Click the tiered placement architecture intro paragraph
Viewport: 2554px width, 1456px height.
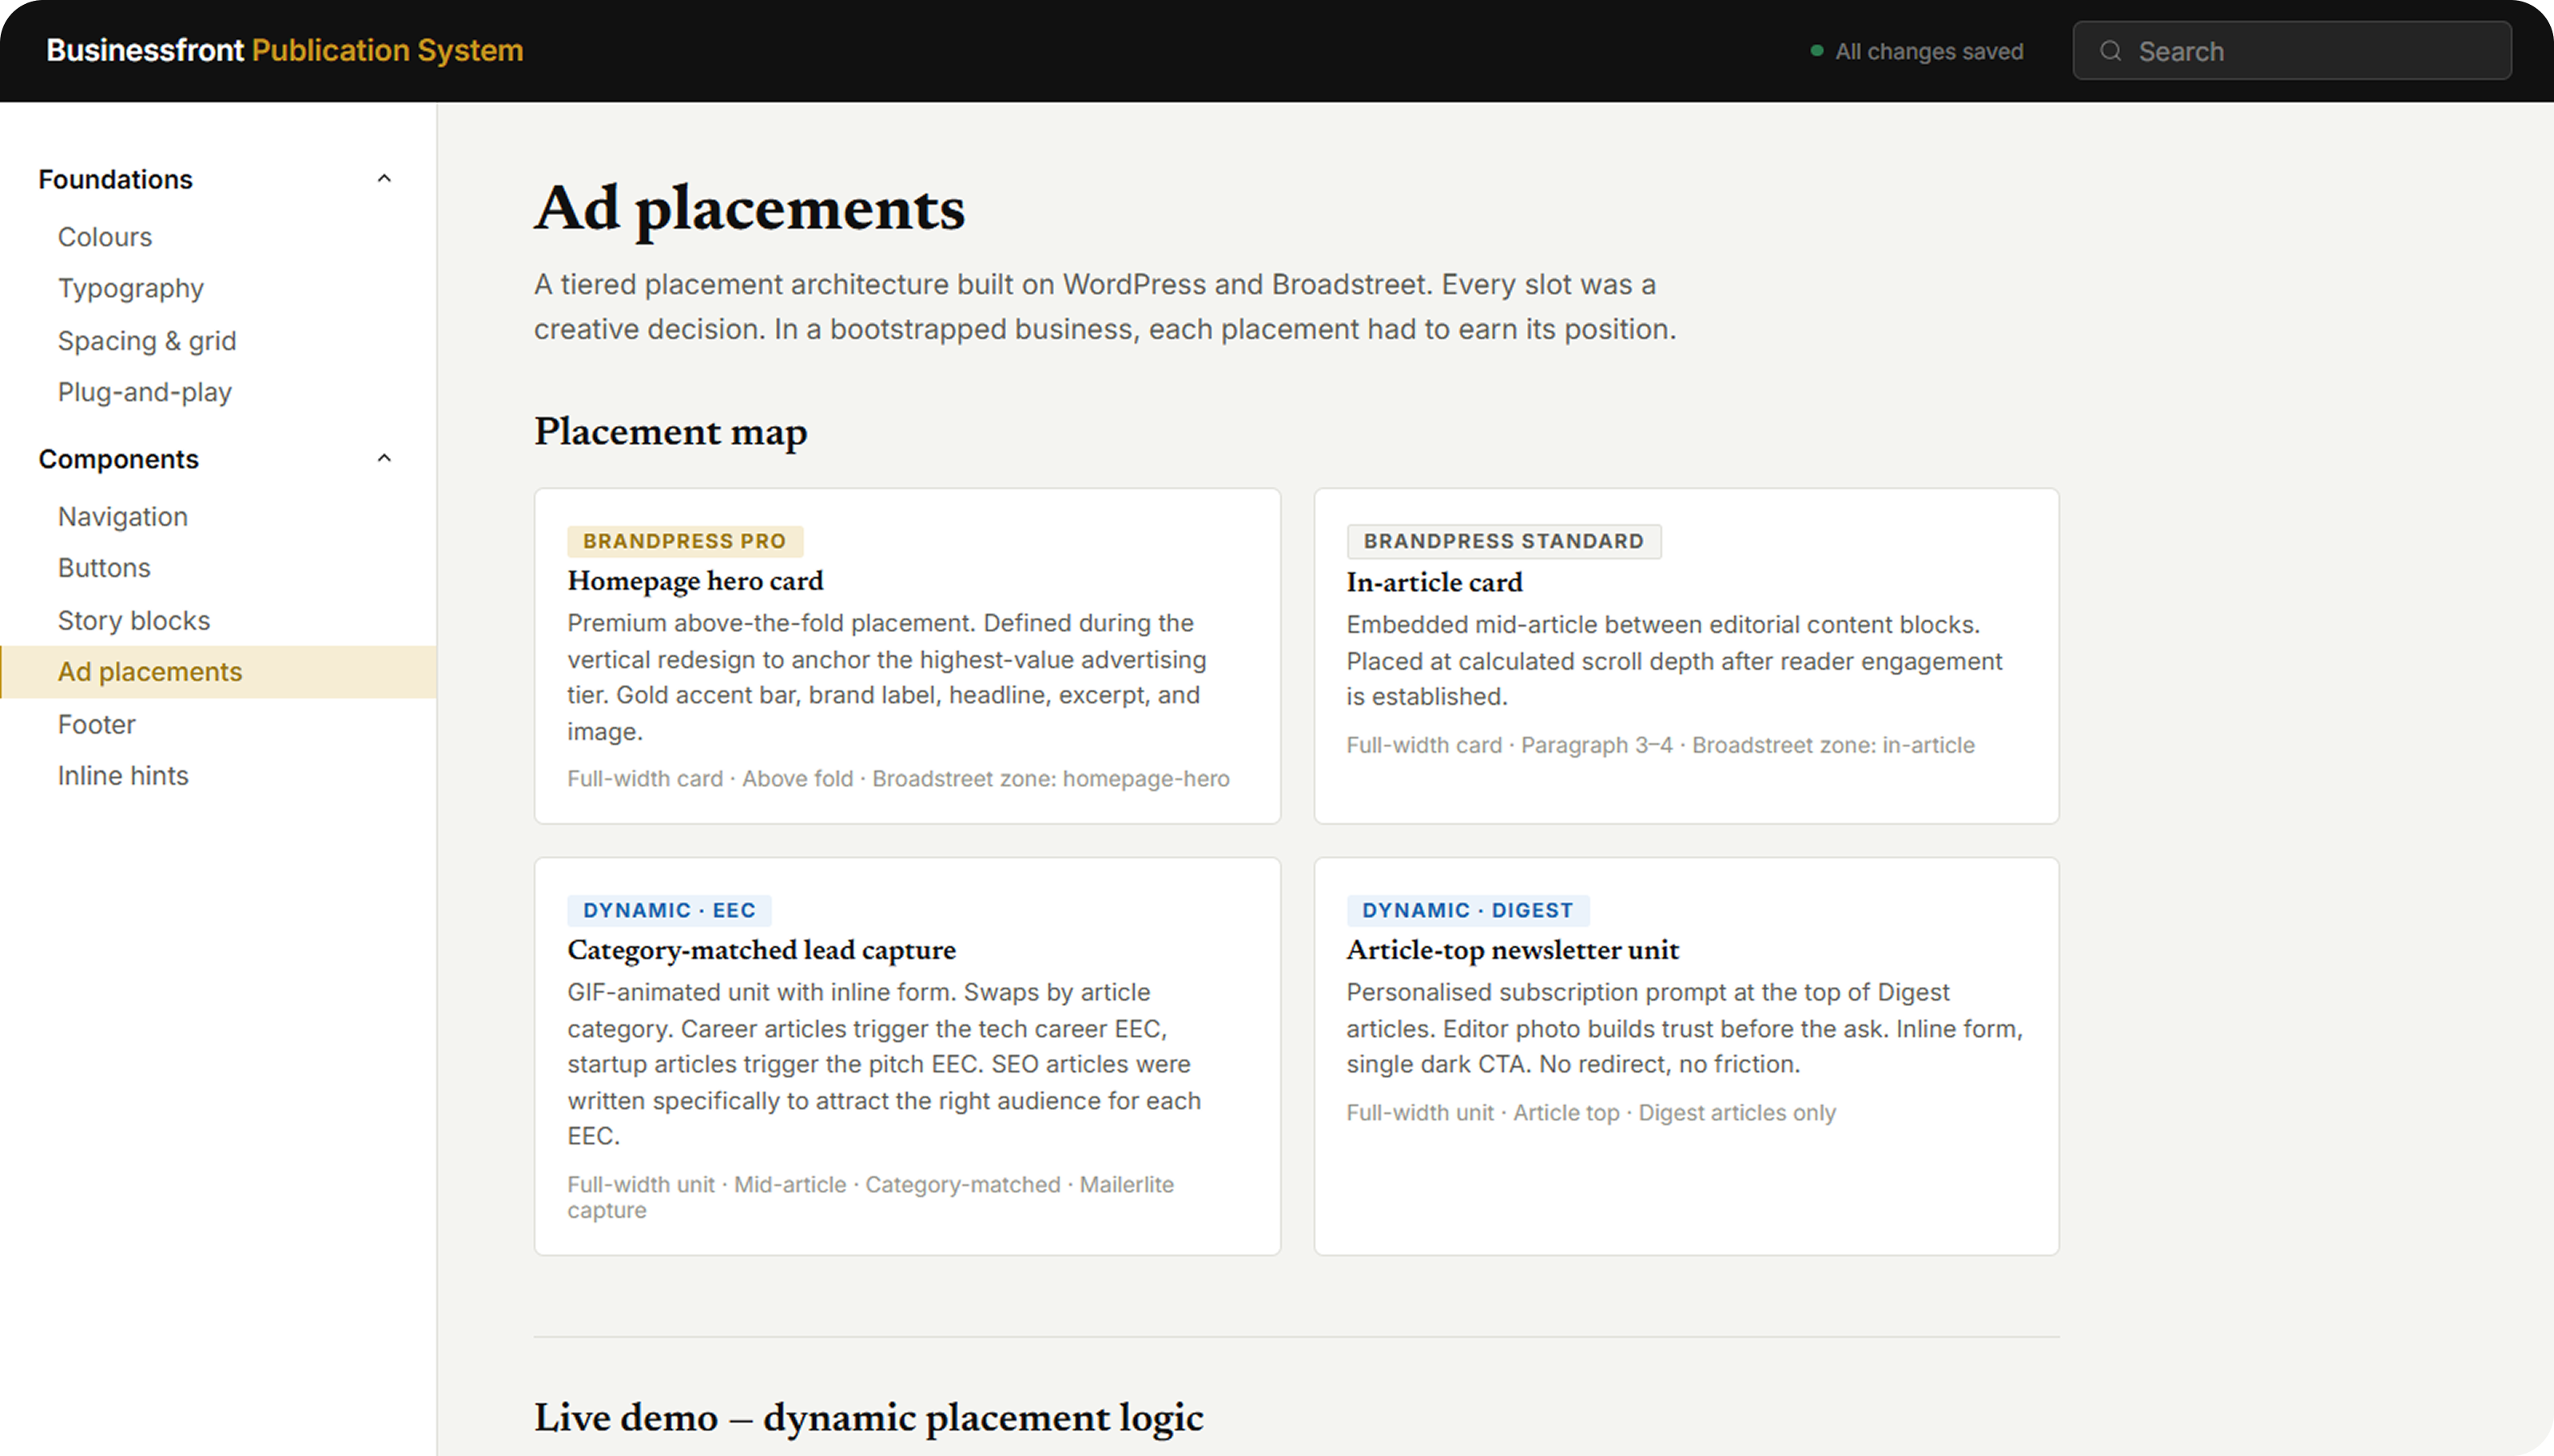click(1105, 307)
